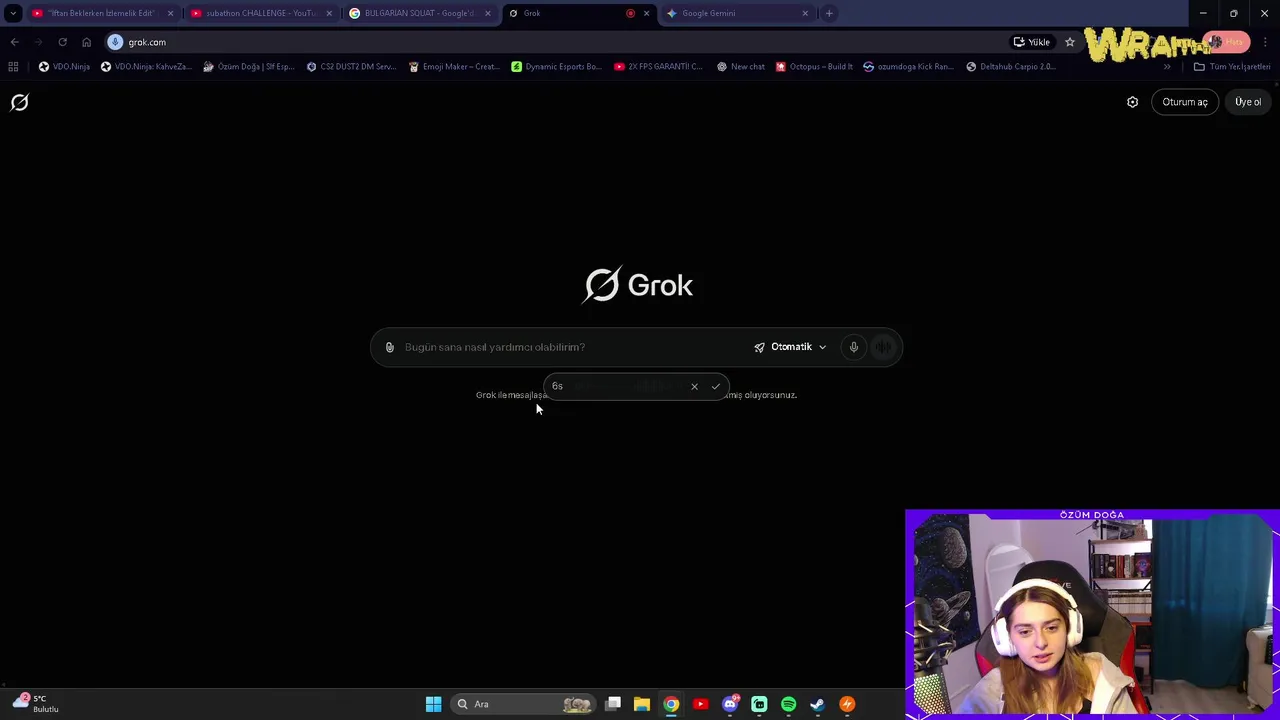Open the 2X FPS GARANTİ bookmark
This screenshot has height=720, width=1280.
coord(659,66)
